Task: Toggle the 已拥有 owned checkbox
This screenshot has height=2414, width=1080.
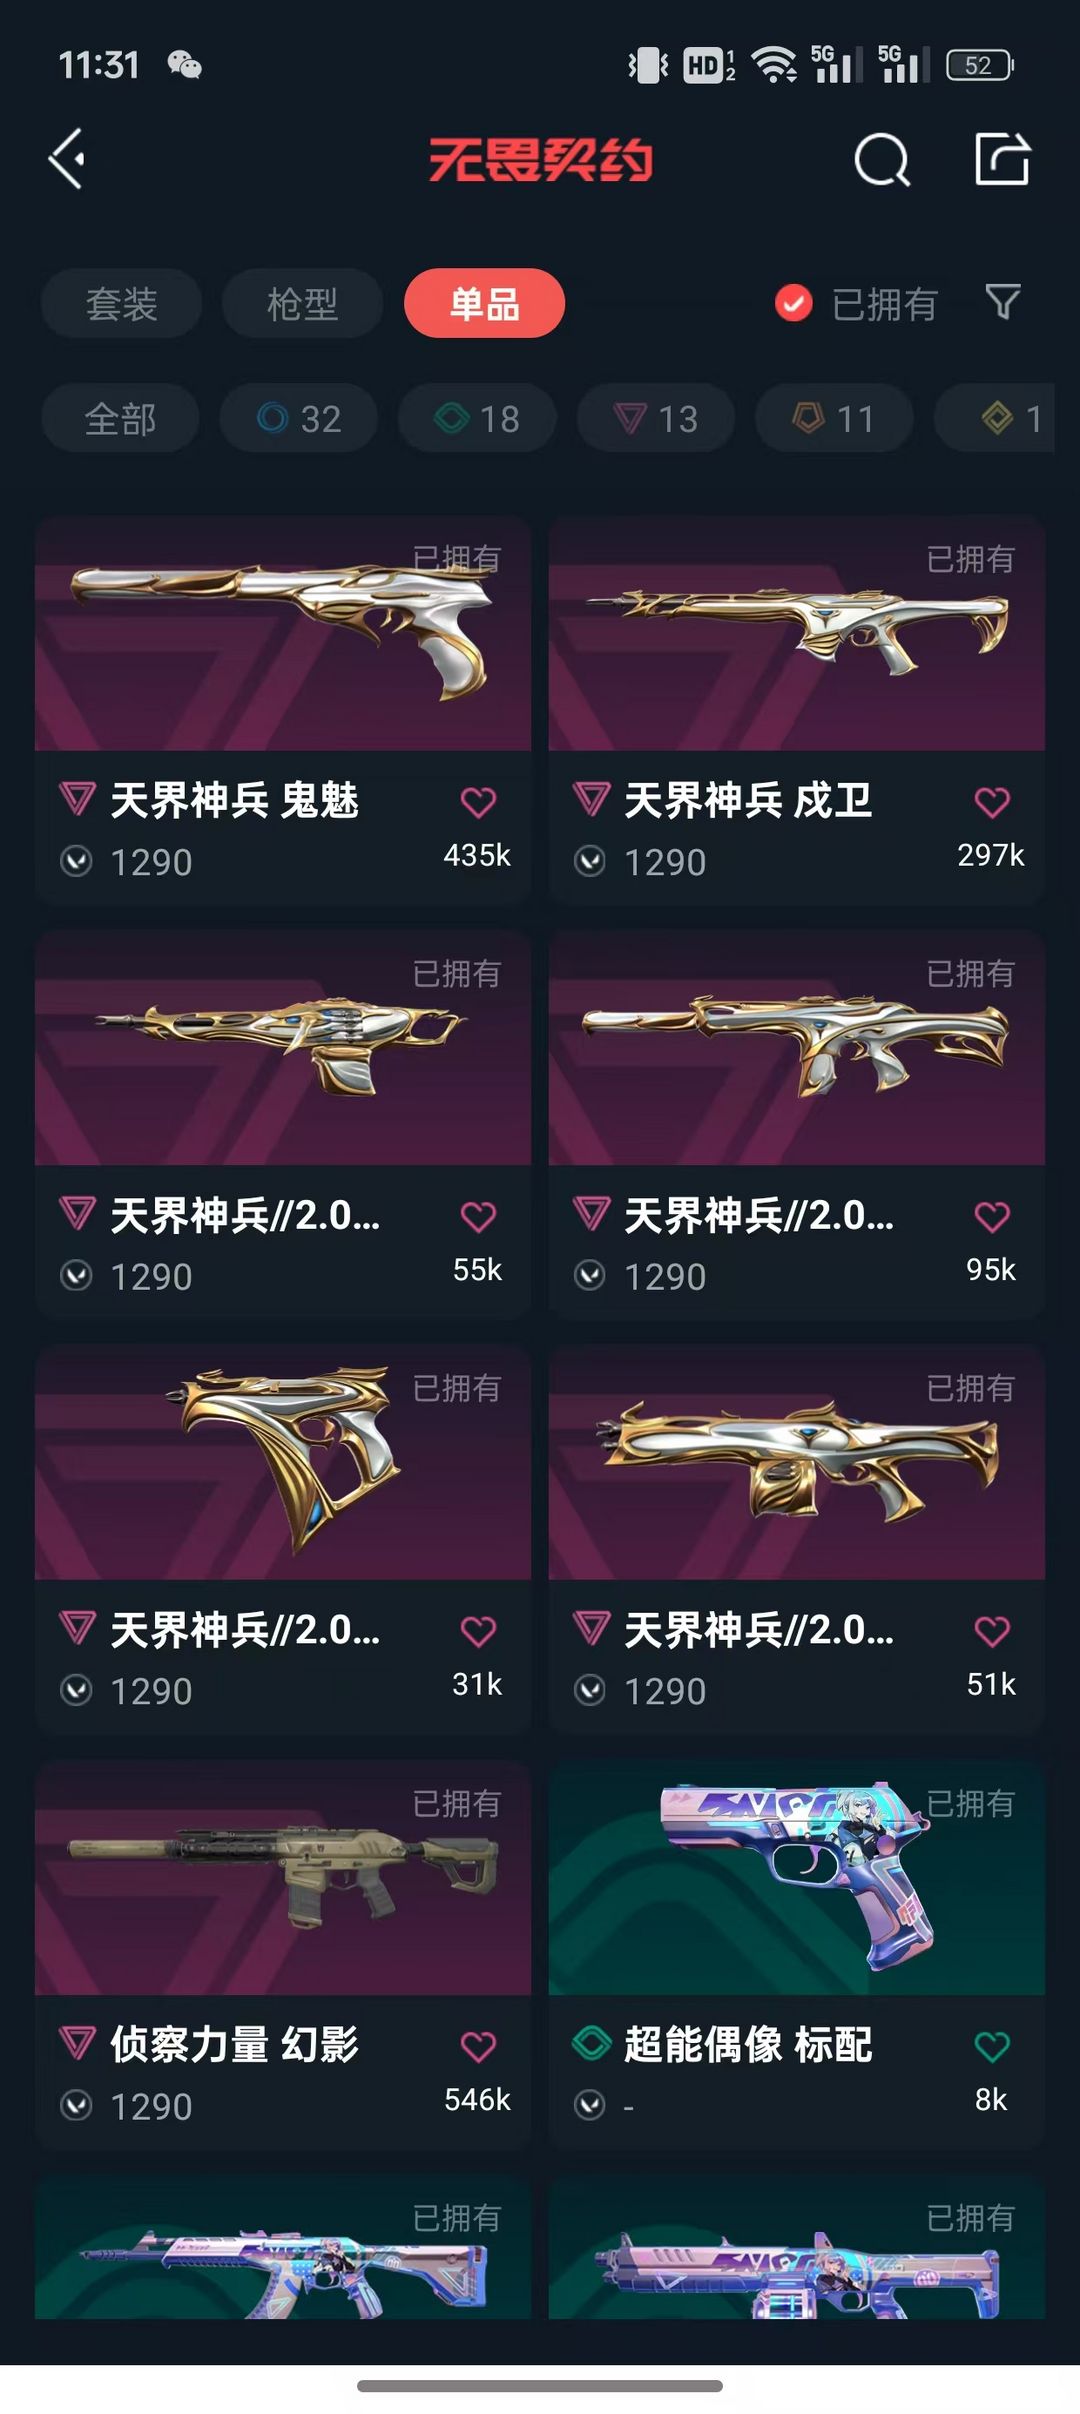Action: [x=793, y=303]
